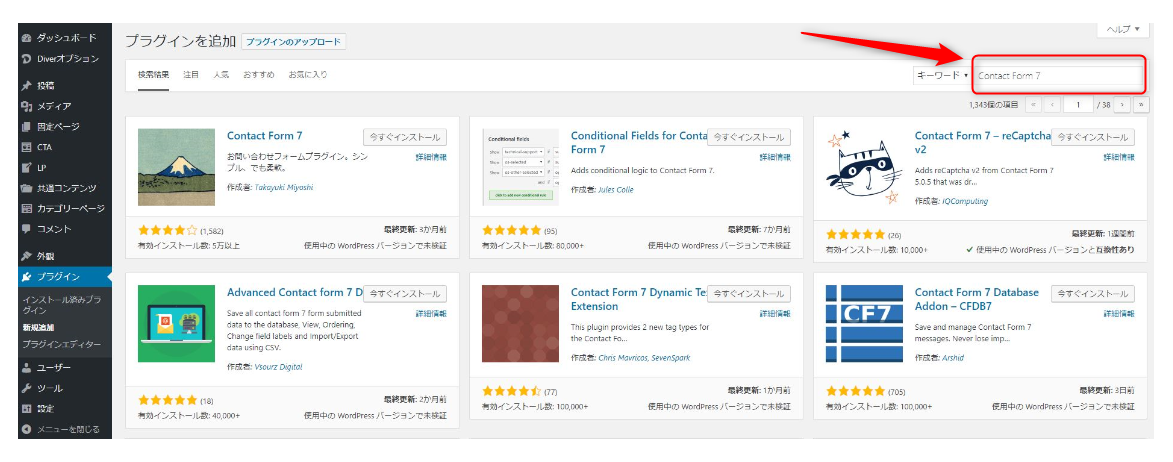Image resolution: width=1173 pixels, height=462 pixels.
Task: Open 詳細情報 link for Conditional Fields plugin
Action: tap(775, 157)
